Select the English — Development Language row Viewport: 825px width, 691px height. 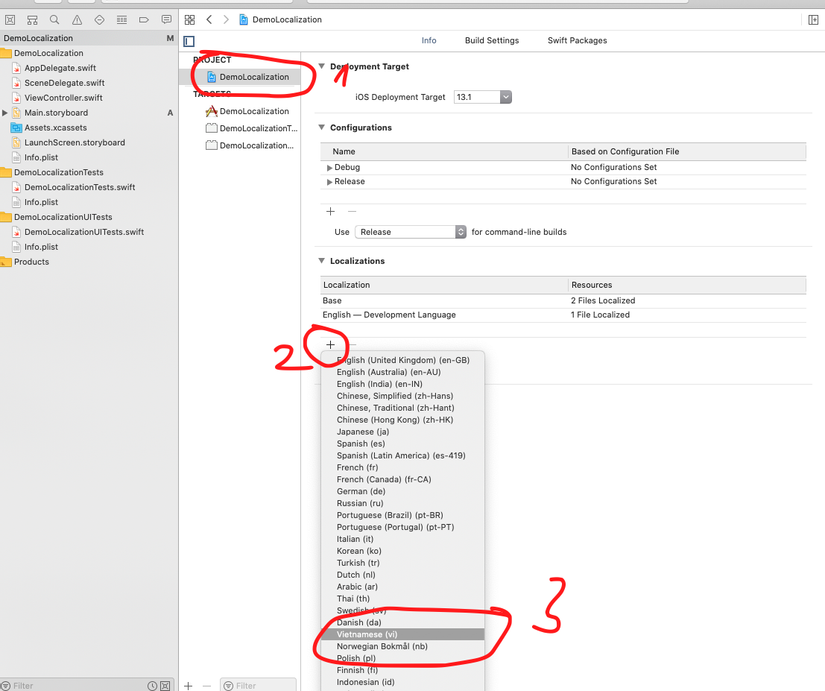(x=563, y=315)
